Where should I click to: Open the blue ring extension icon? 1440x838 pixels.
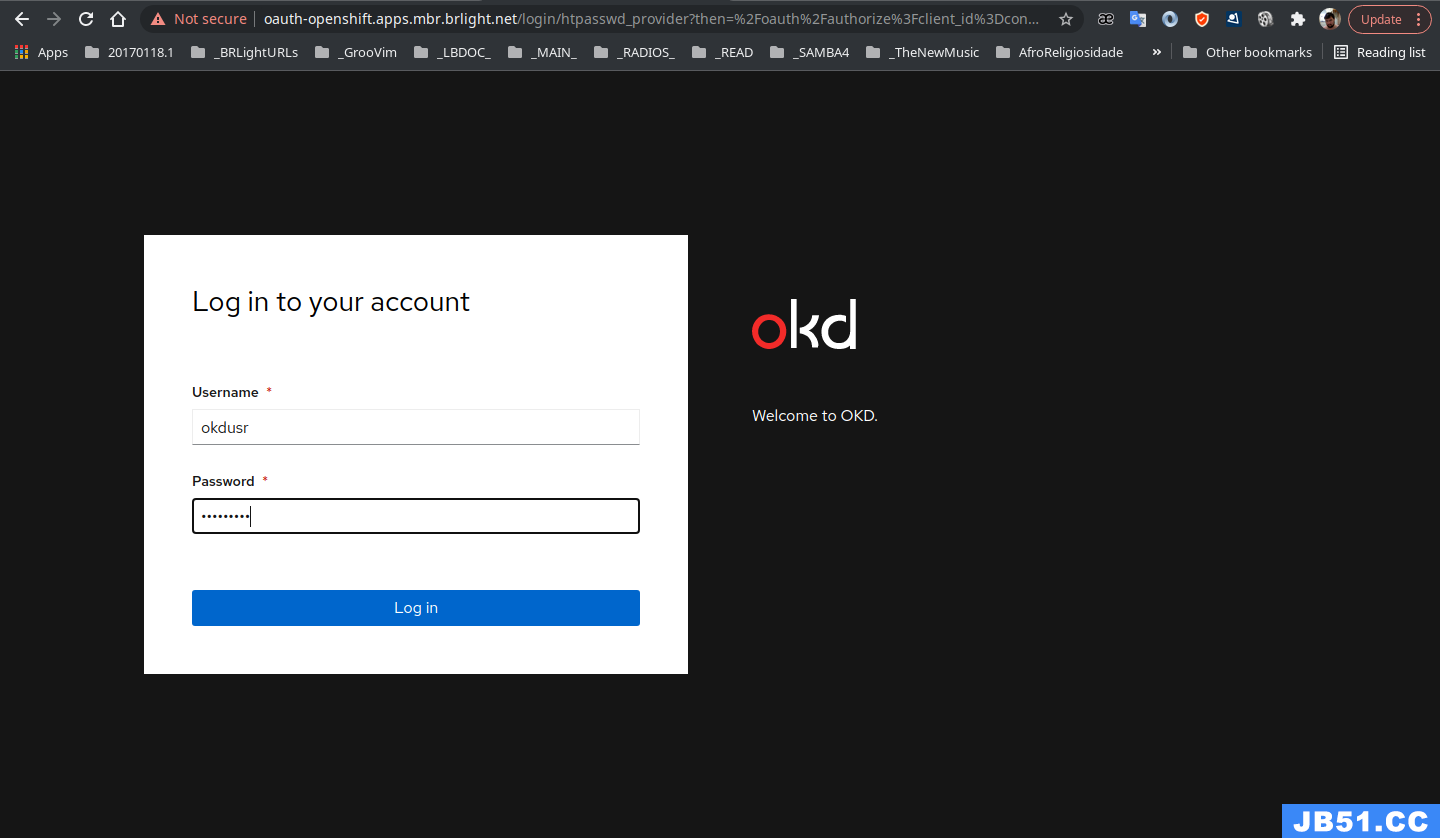tap(1170, 19)
